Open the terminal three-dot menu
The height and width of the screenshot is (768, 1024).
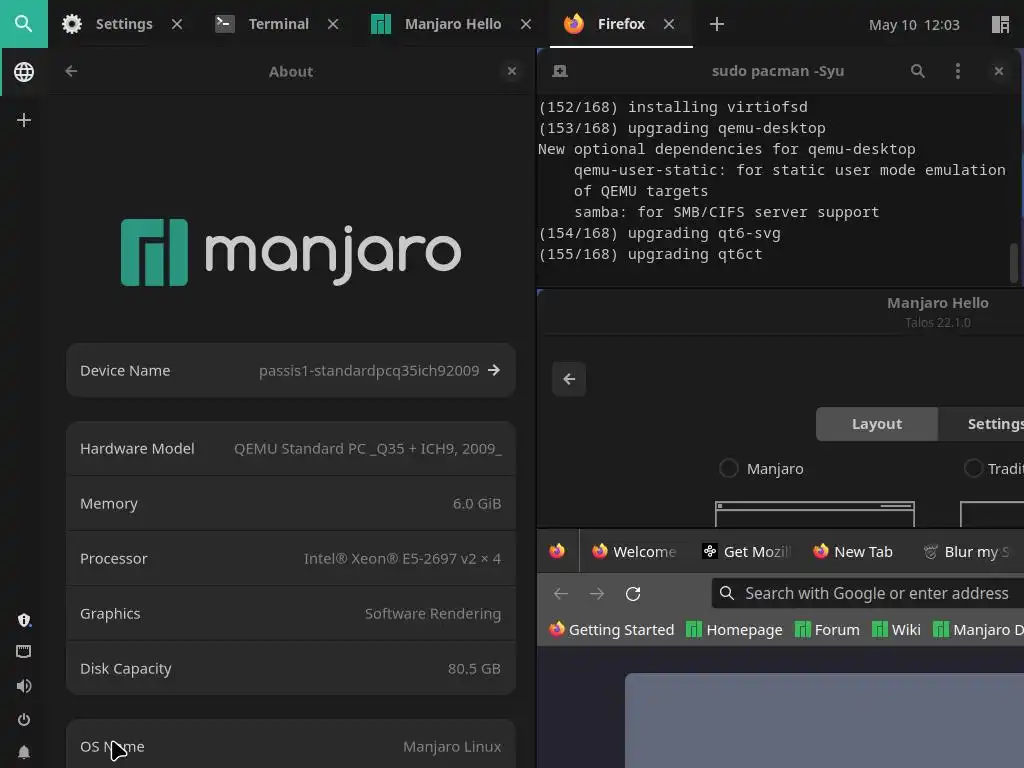point(957,71)
